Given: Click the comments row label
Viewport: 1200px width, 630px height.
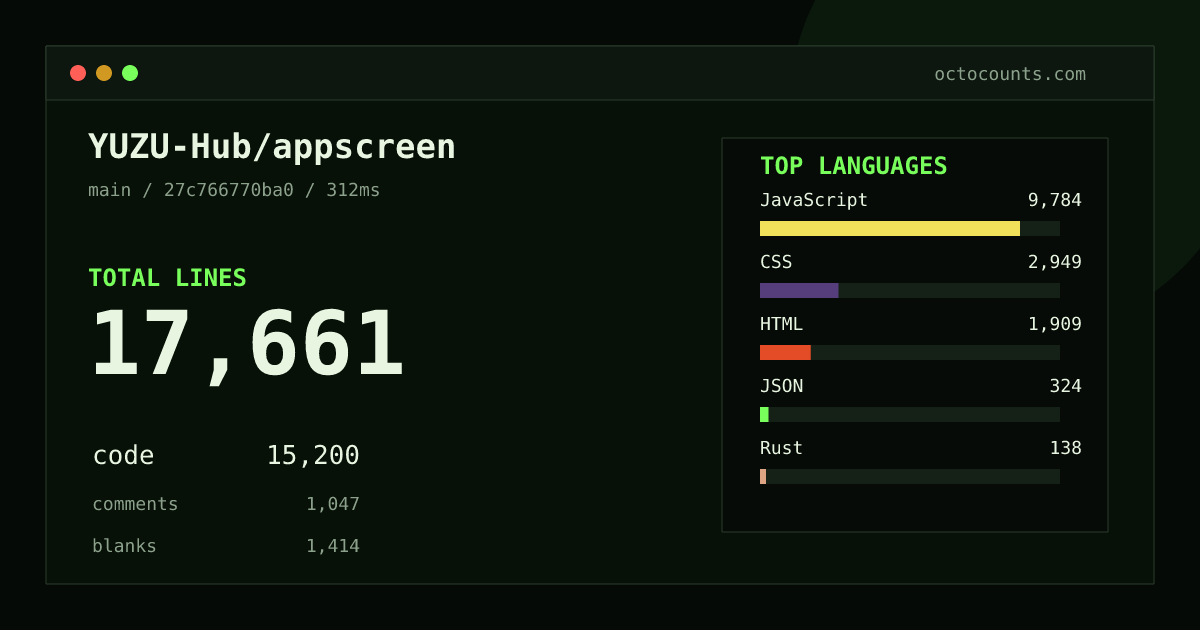Looking at the screenshot, I should (x=135, y=504).
